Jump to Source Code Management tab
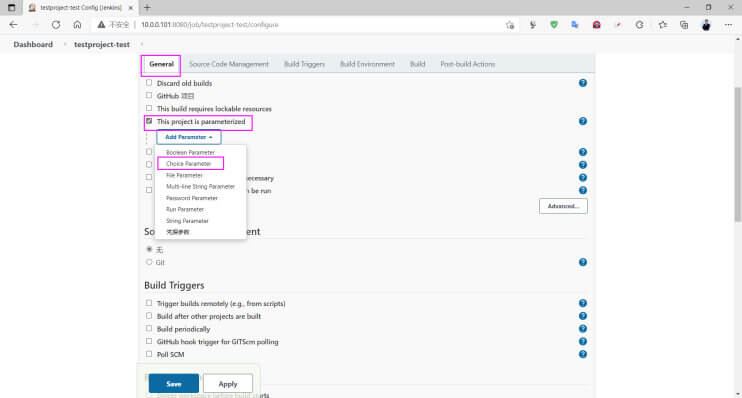742x398 pixels. [x=229, y=64]
